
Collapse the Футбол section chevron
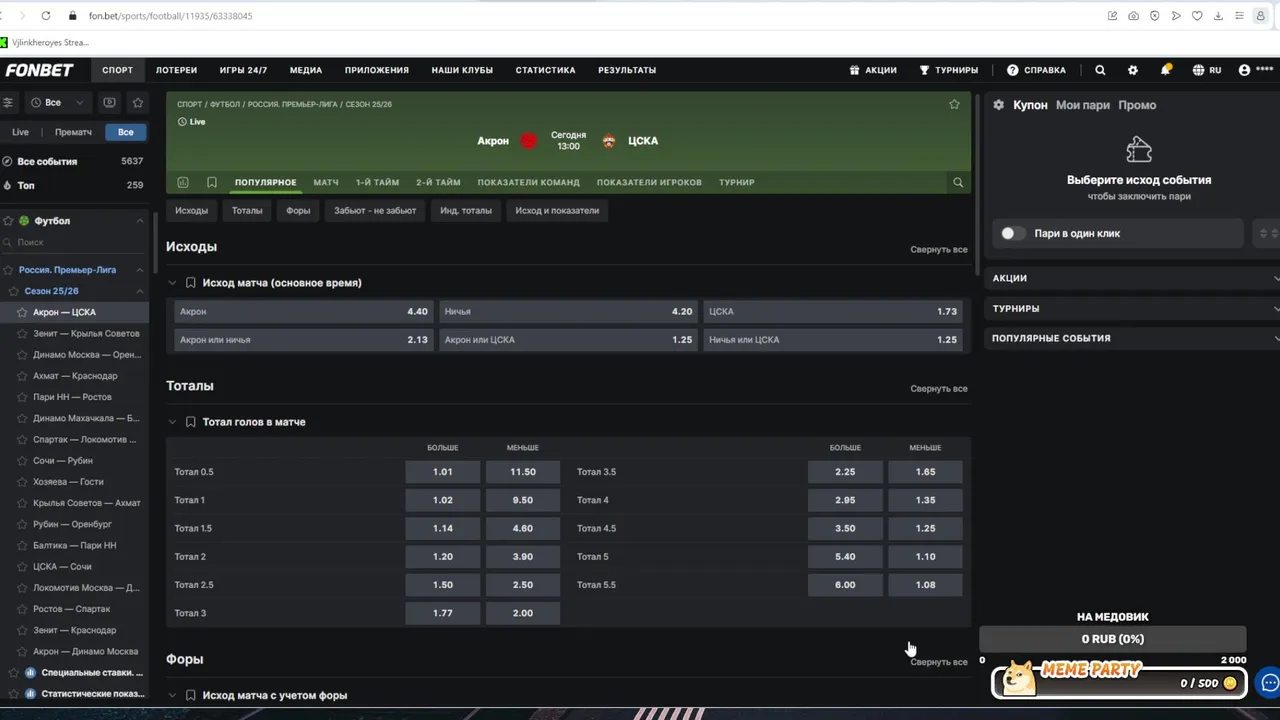(140, 221)
